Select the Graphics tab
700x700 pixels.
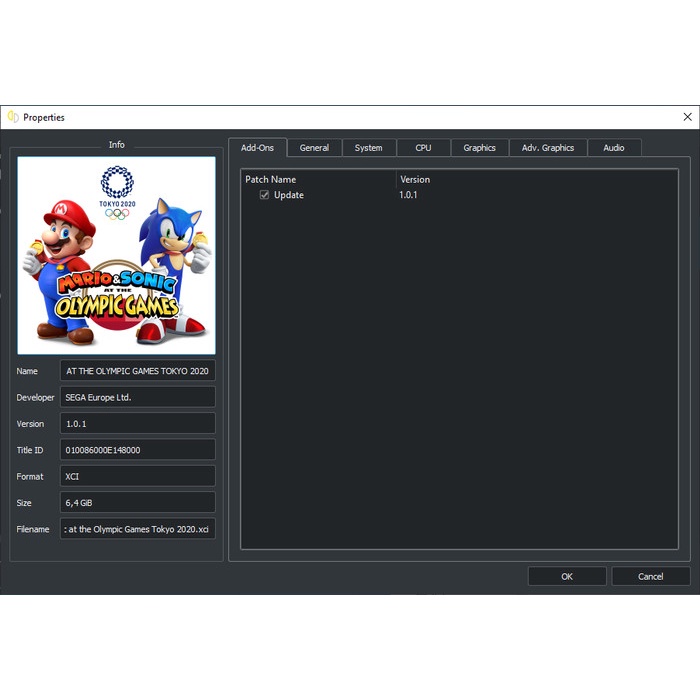[479, 148]
